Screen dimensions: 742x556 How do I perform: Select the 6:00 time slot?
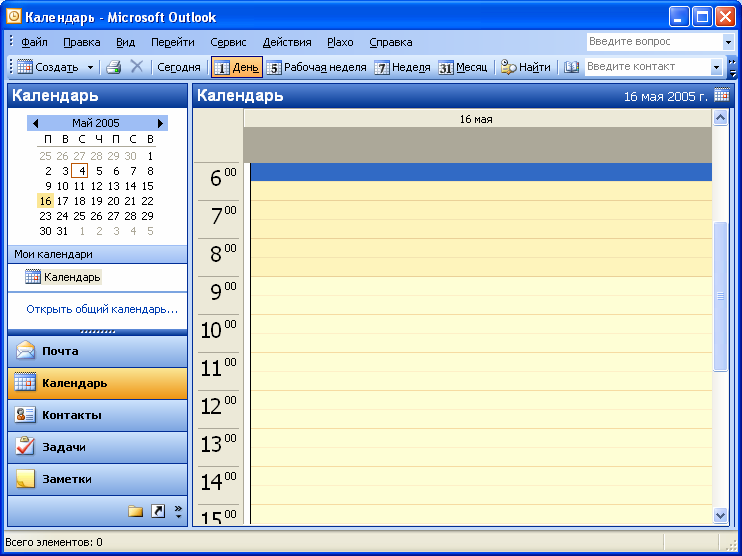click(481, 172)
